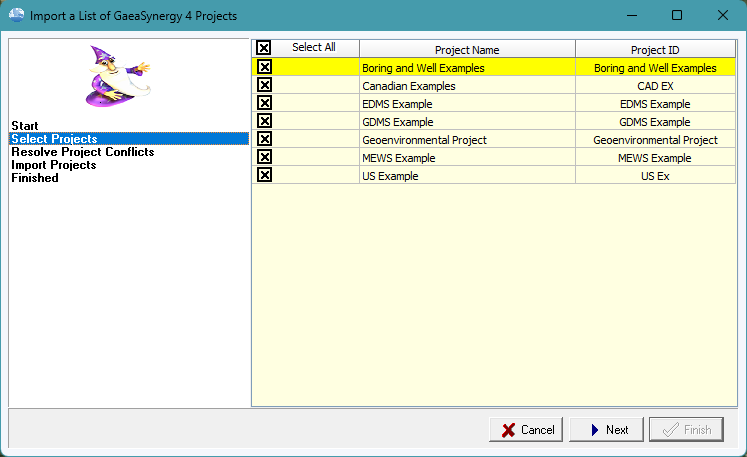747x457 pixels.
Task: Uncheck the US Example checkbox
Action: [x=264, y=175]
